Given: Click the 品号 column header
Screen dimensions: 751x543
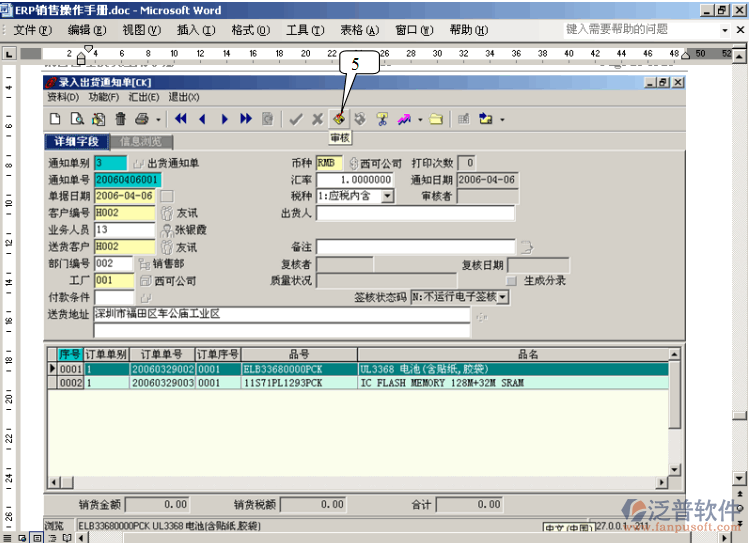Looking at the screenshot, I should 297,354.
